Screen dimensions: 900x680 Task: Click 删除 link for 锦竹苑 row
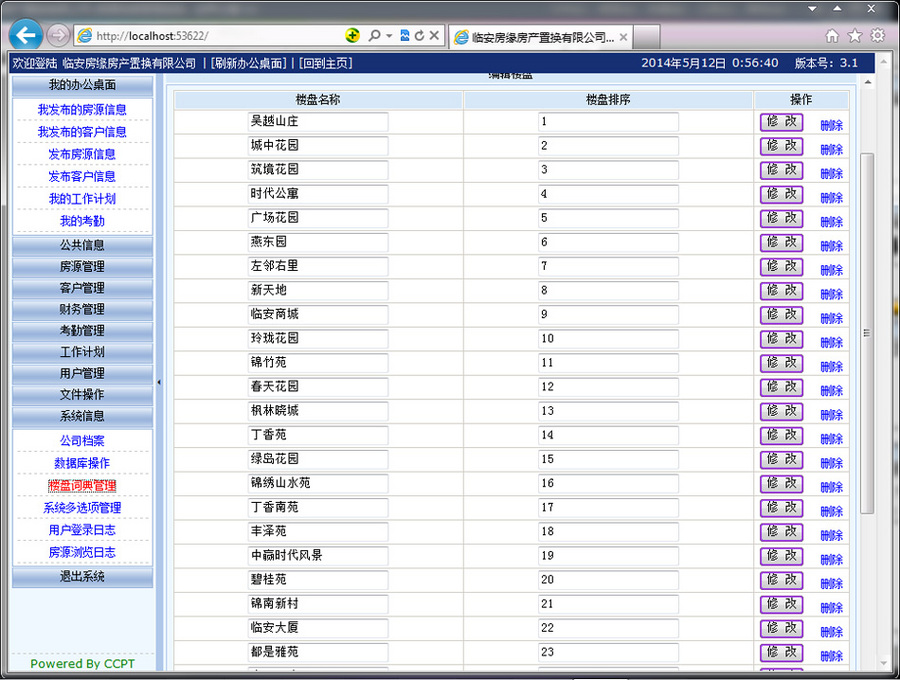pyautogui.click(x=831, y=367)
